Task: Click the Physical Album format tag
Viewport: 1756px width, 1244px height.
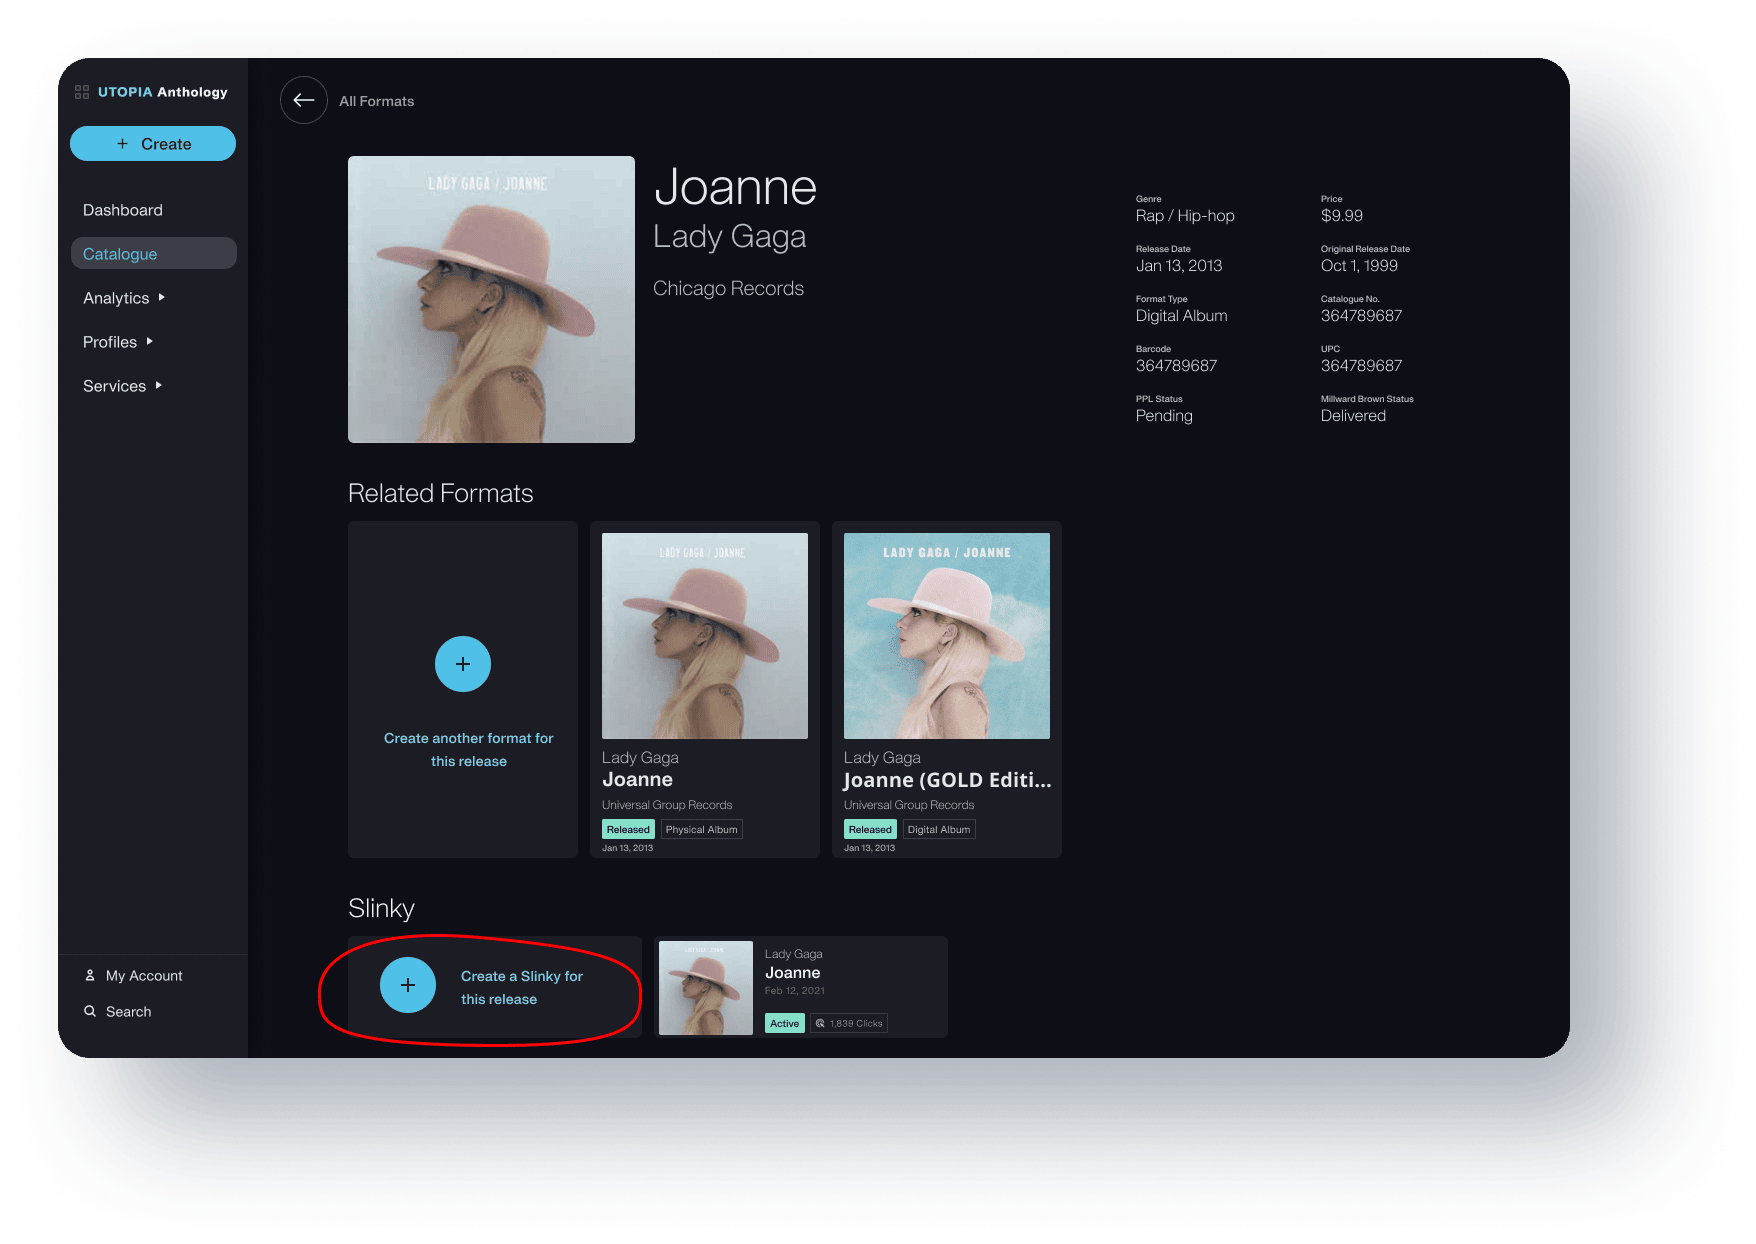Action: [701, 829]
